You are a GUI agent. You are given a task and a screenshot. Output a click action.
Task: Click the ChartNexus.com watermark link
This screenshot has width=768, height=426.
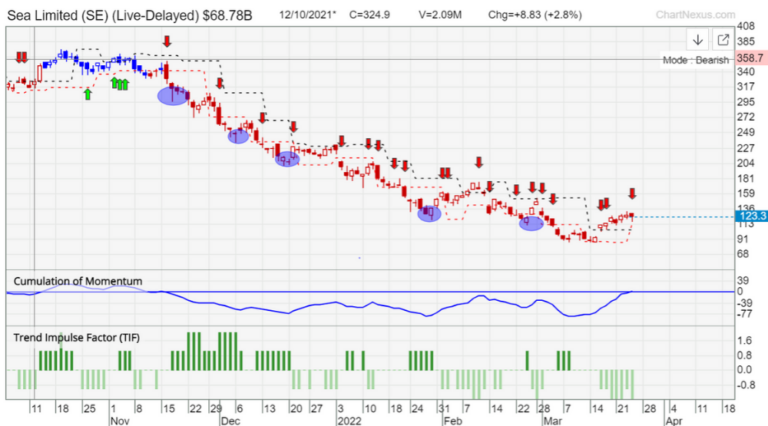pos(695,15)
